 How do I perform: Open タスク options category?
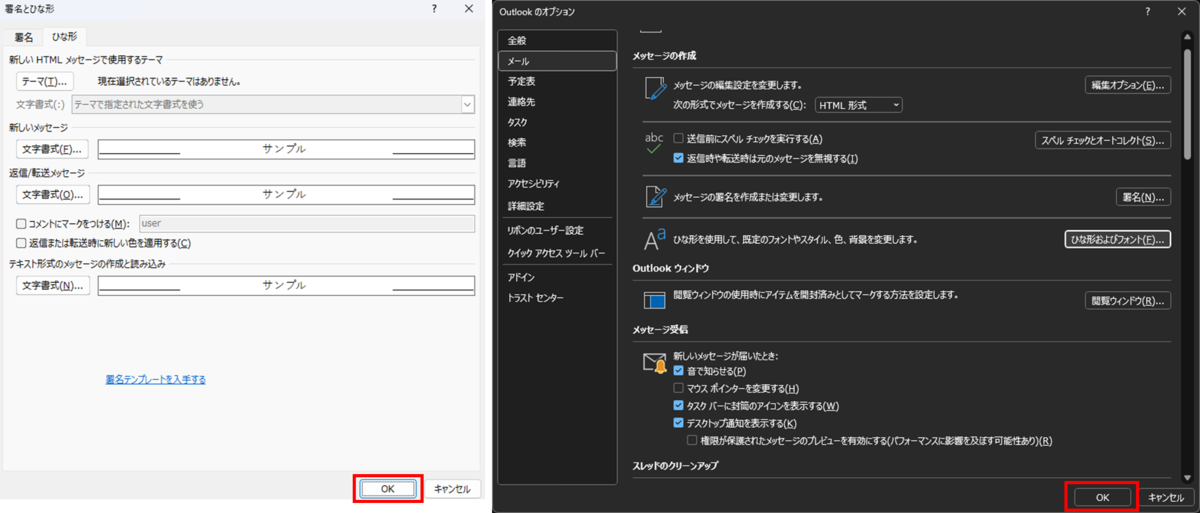(557, 122)
